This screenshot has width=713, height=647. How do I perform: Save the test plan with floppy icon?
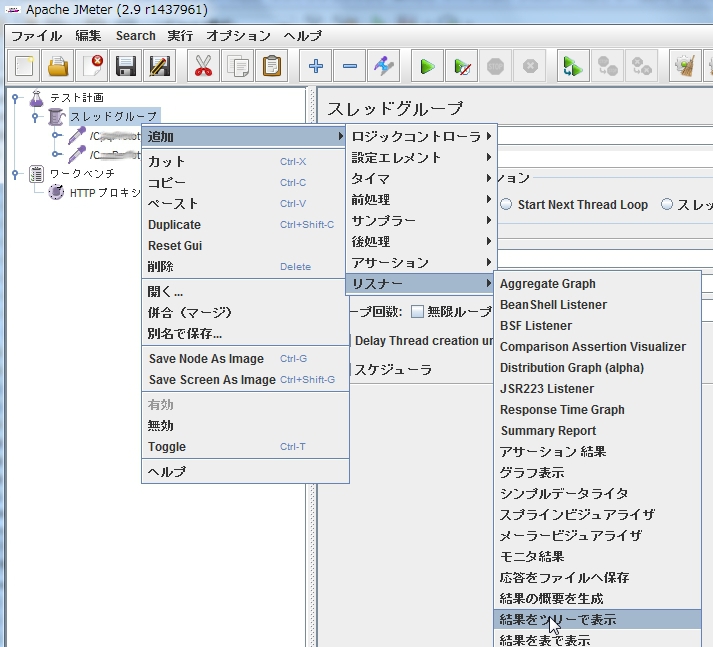(126, 66)
